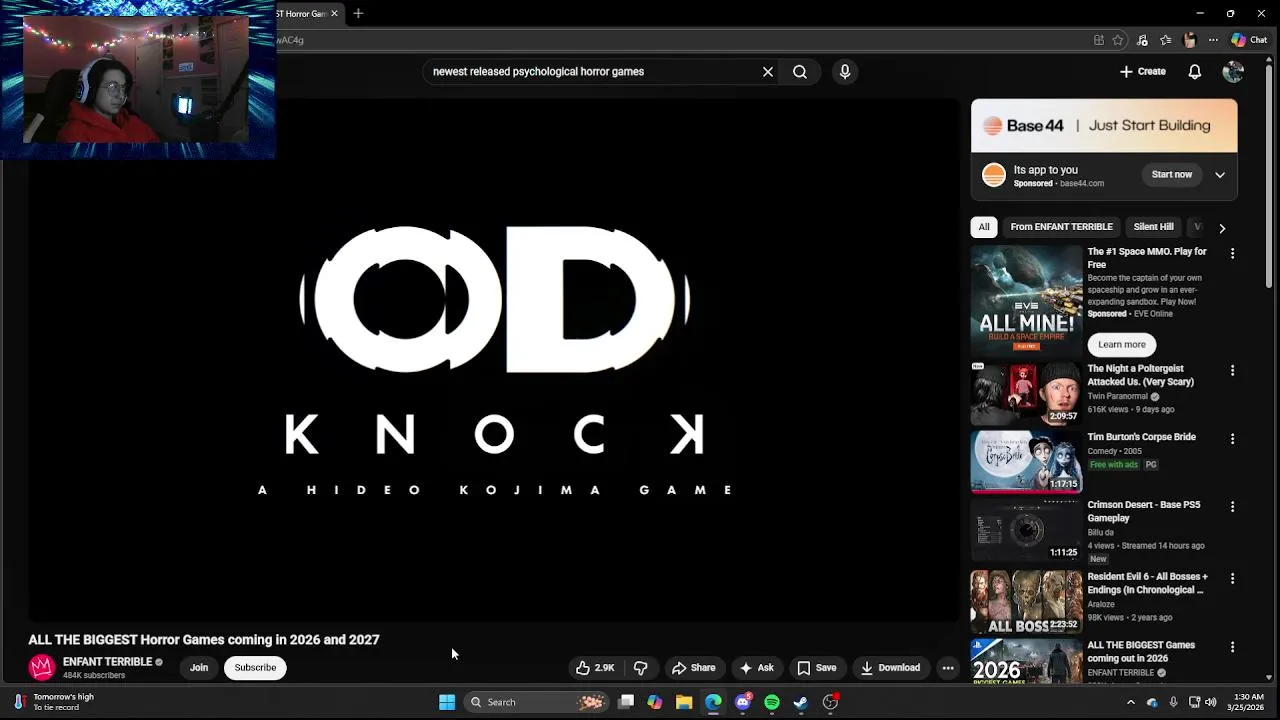Open Copilot app from taskbar
The width and height of the screenshot is (1280, 720).
click(655, 702)
